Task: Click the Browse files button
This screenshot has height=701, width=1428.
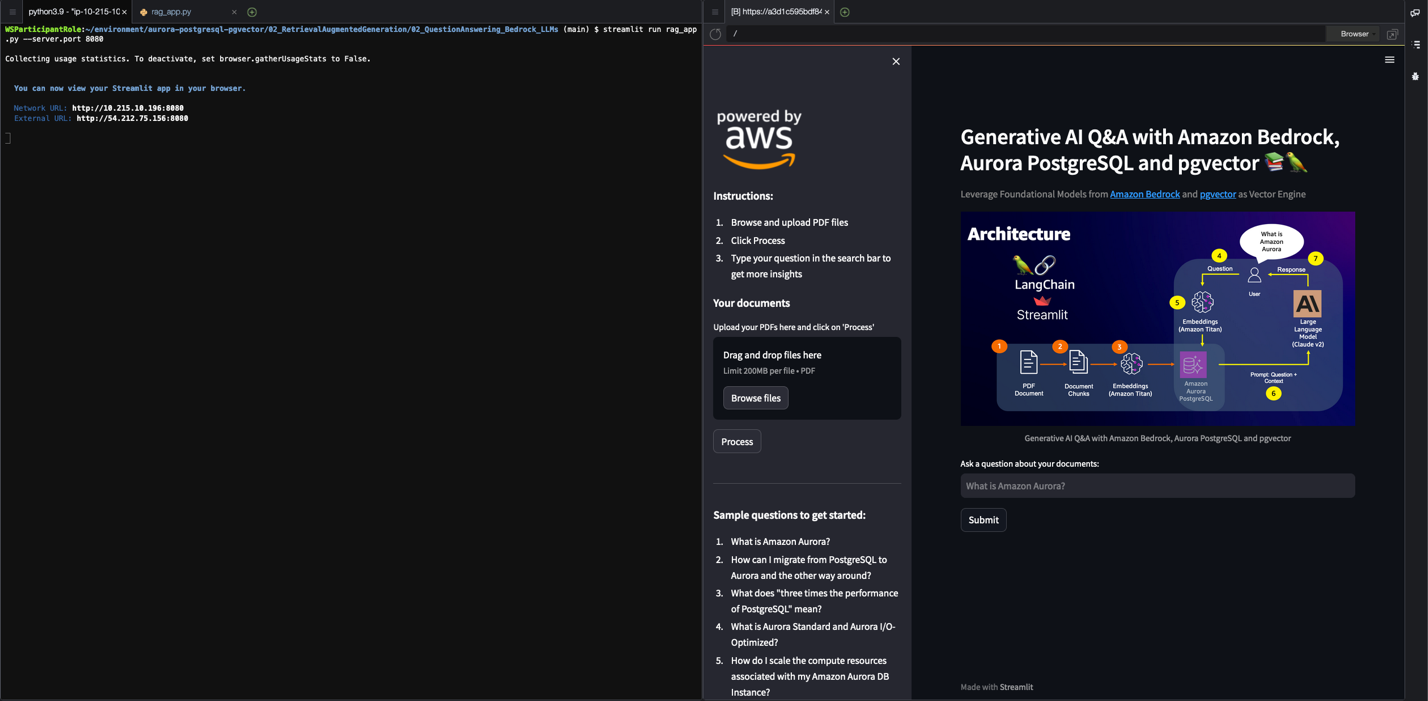Action: (x=756, y=398)
